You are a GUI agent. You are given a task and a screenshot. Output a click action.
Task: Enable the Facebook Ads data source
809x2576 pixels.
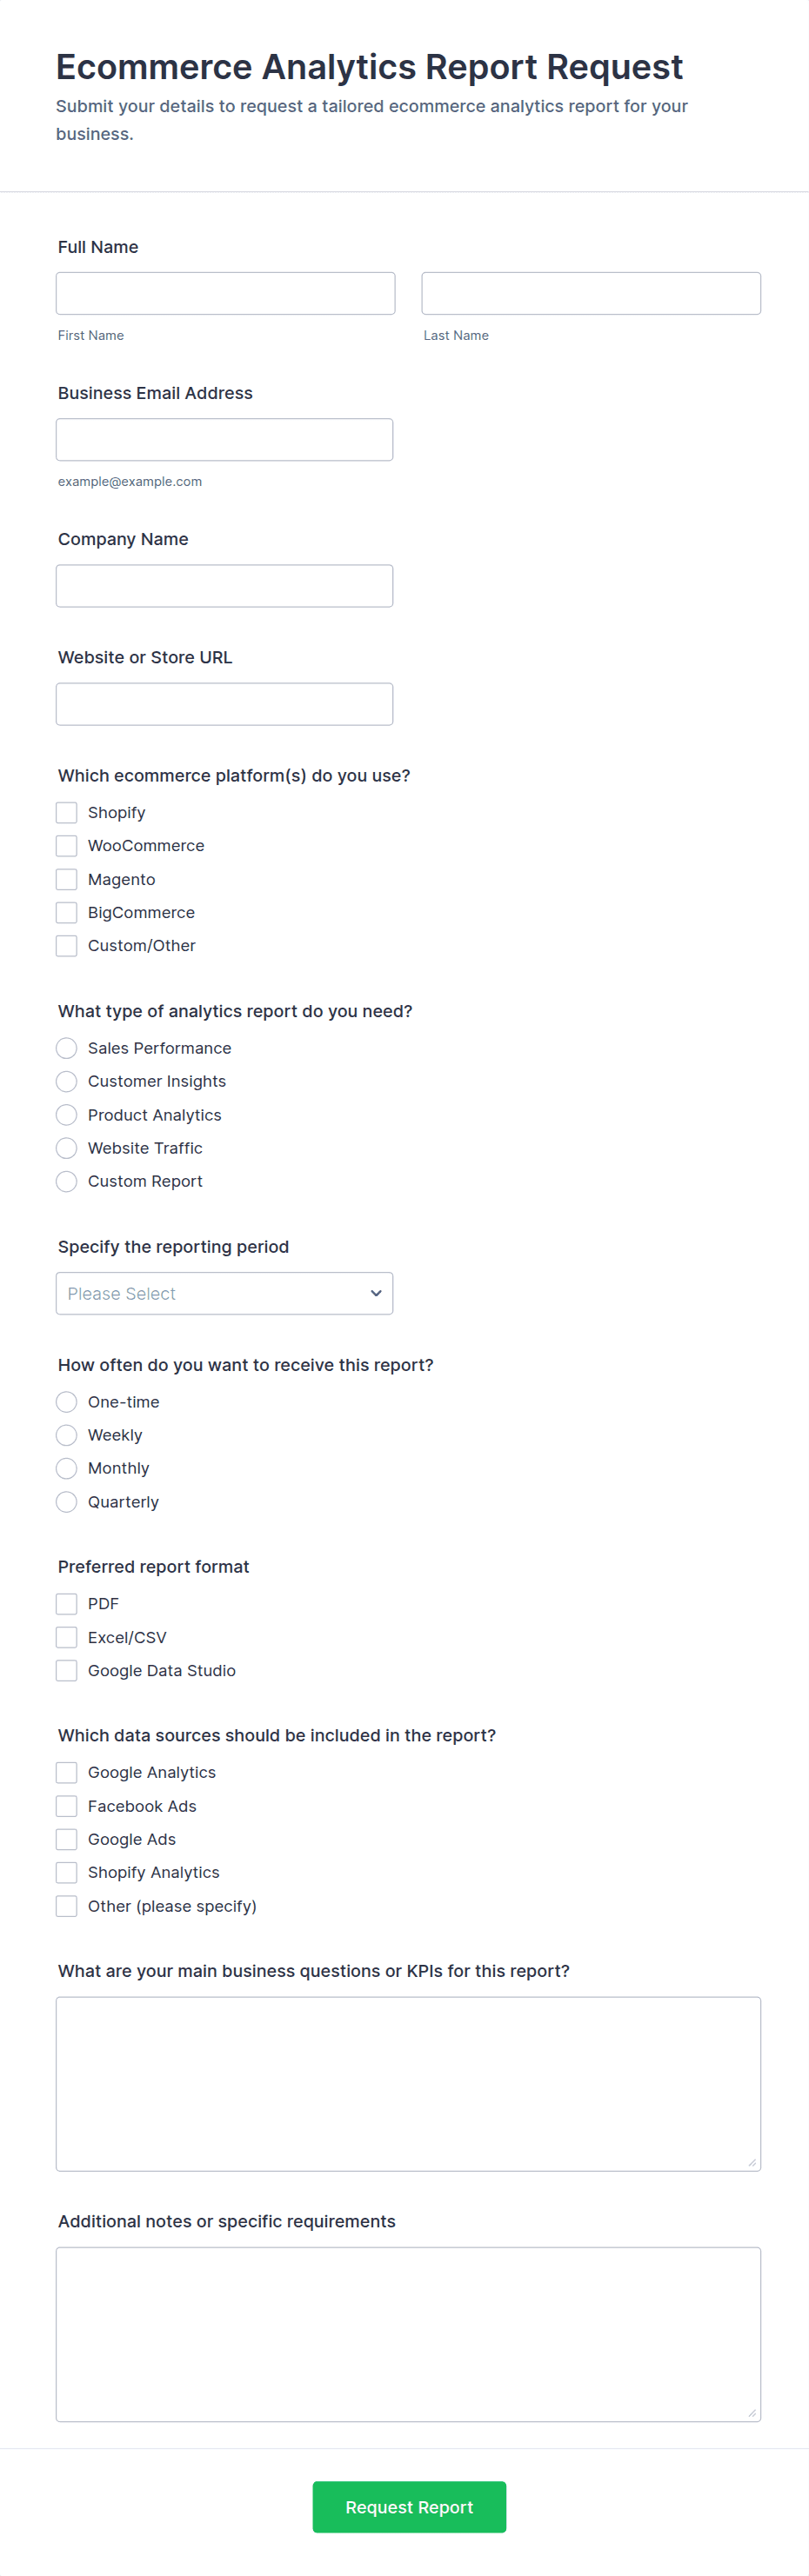tap(67, 1806)
